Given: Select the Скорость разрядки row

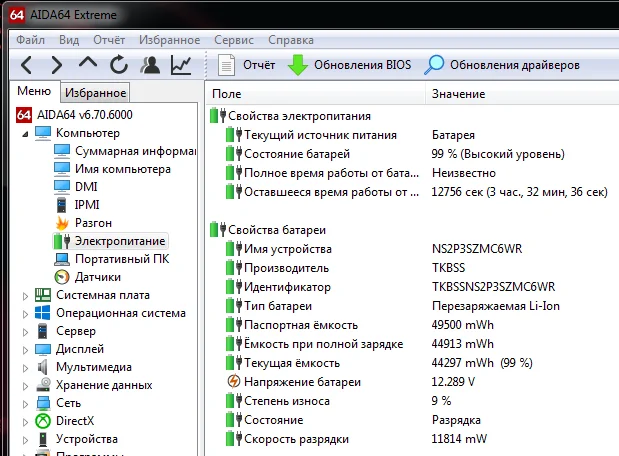Looking at the screenshot, I should [x=413, y=439].
